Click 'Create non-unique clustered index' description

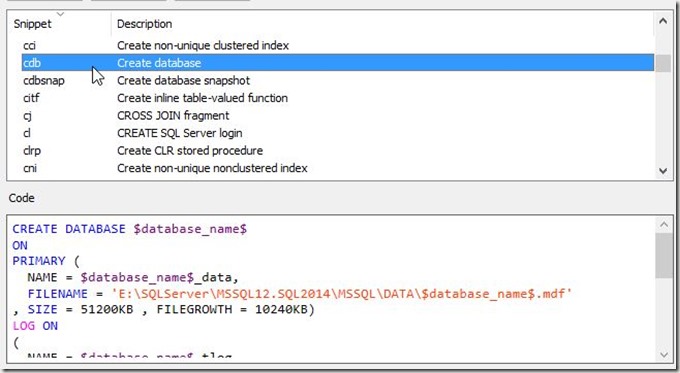click(x=203, y=46)
